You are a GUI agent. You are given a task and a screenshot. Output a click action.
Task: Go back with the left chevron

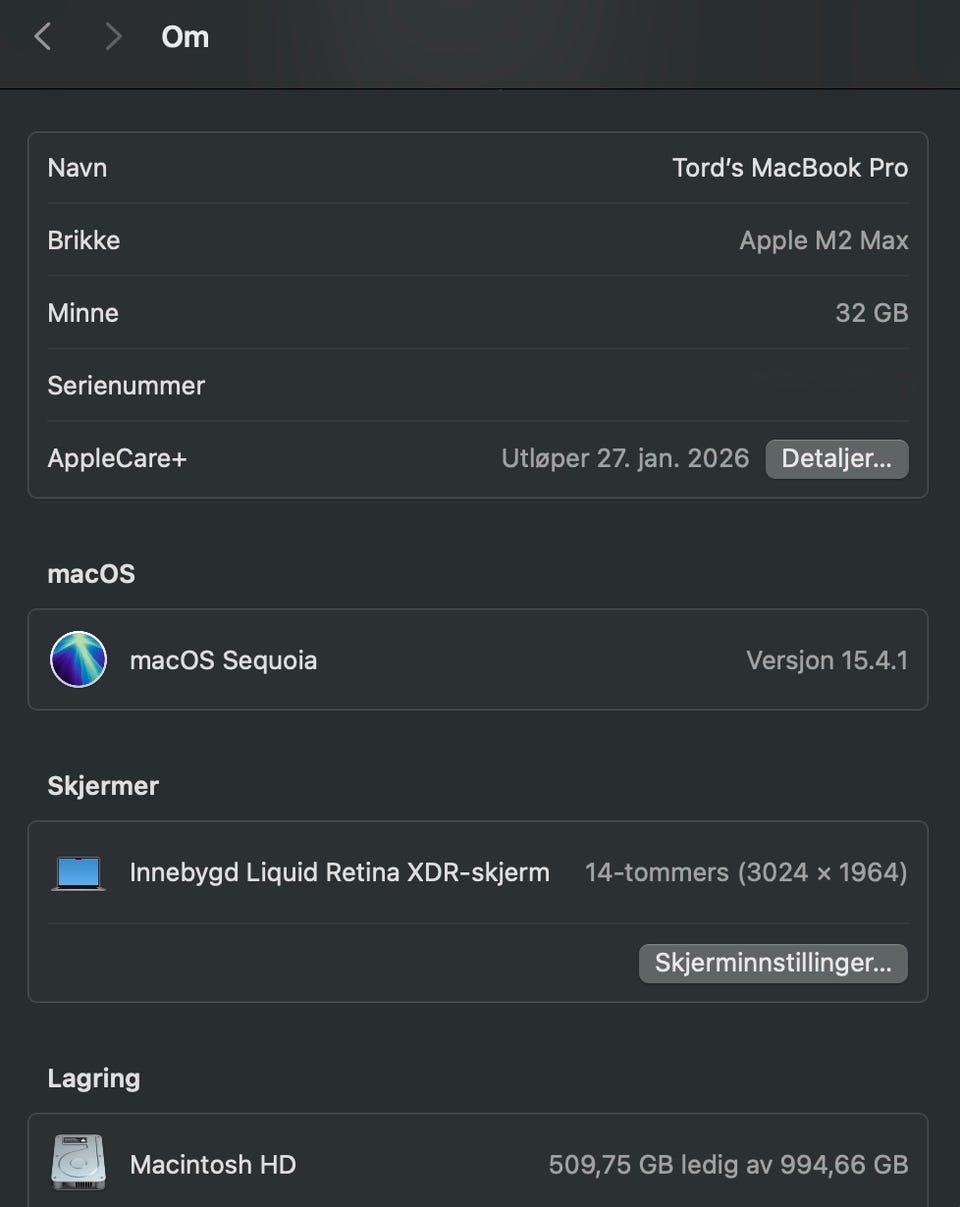pos(42,37)
